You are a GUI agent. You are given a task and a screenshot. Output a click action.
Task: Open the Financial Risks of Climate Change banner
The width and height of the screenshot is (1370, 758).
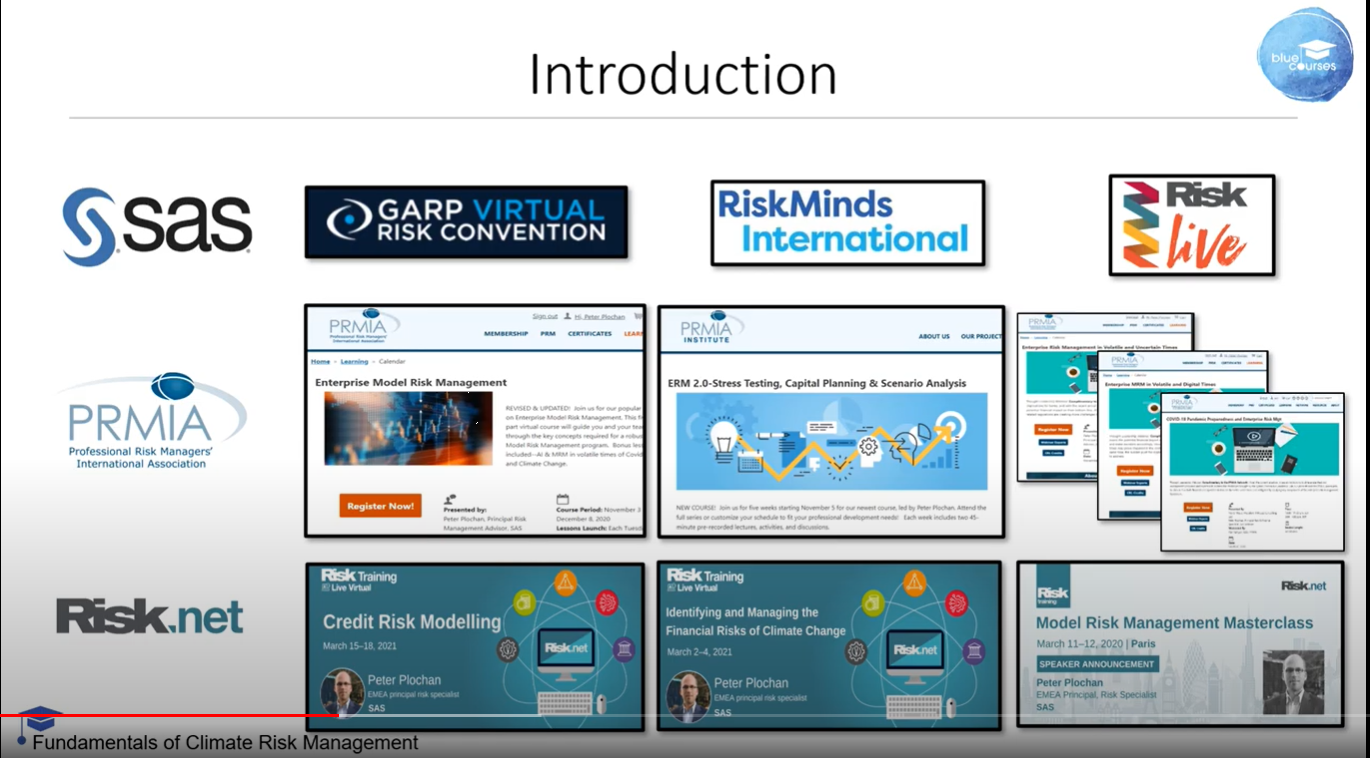829,645
